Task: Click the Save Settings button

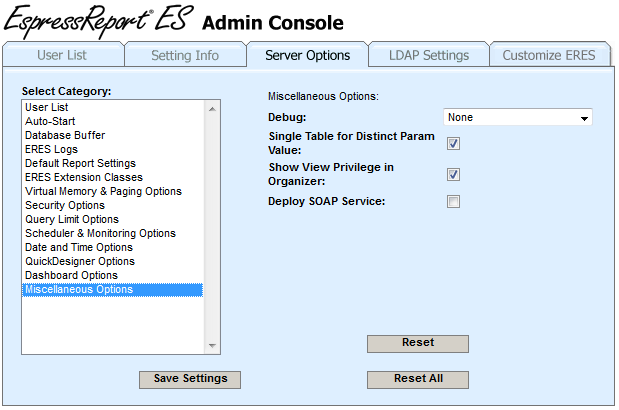Action: pos(190,380)
